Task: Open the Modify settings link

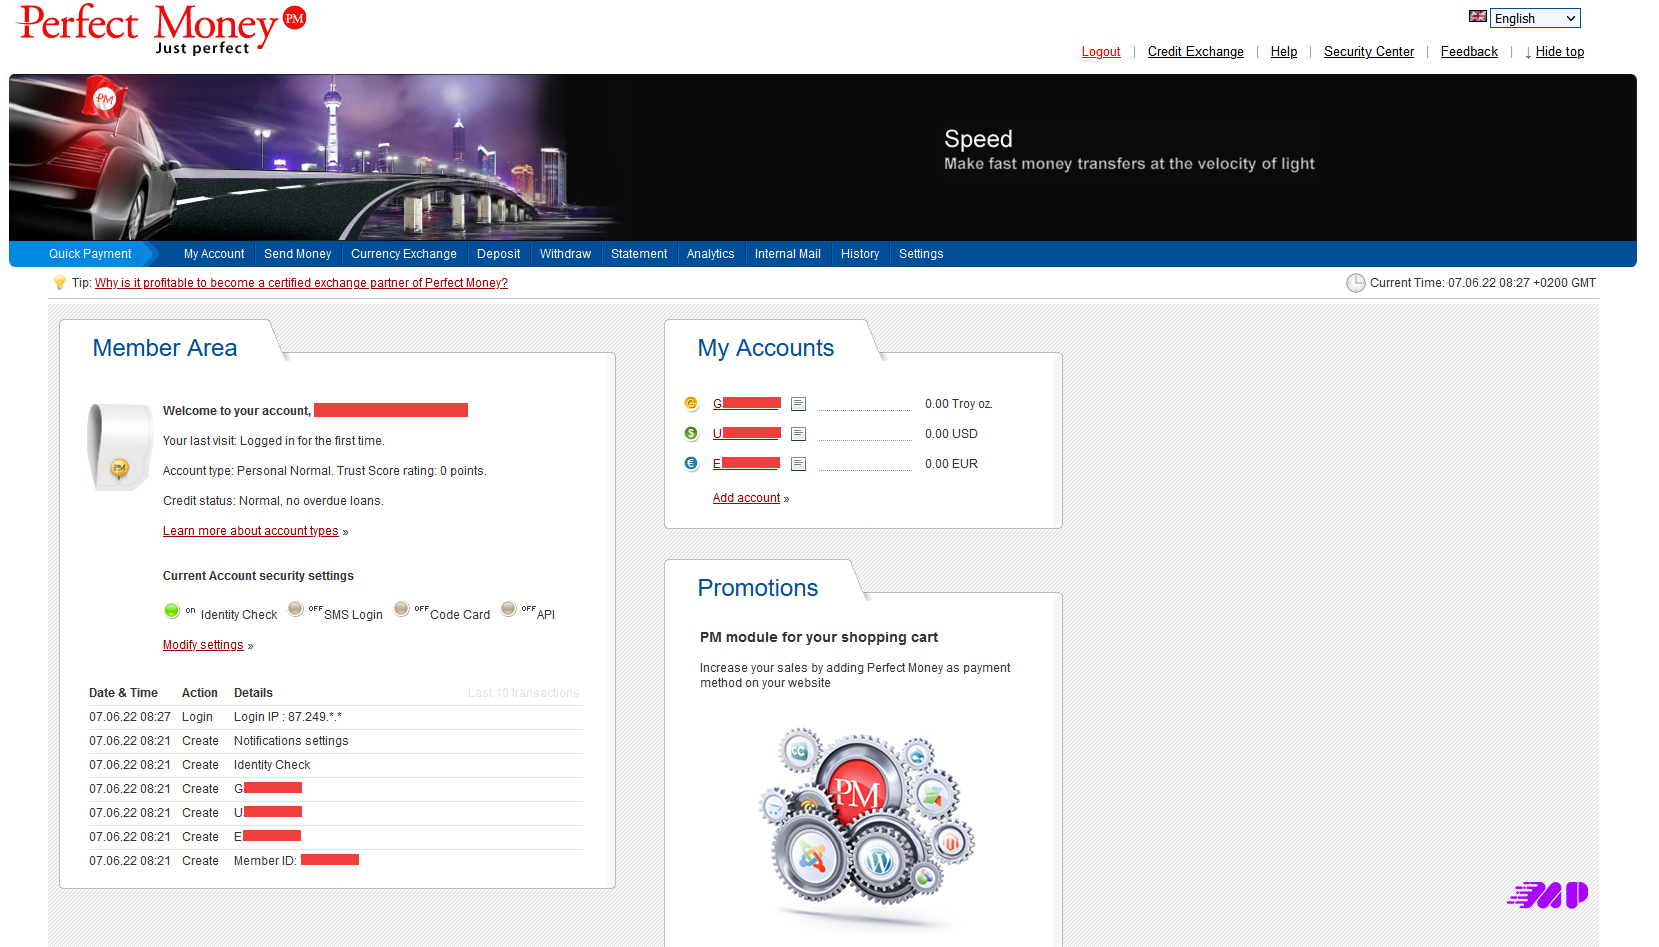Action: [x=203, y=645]
